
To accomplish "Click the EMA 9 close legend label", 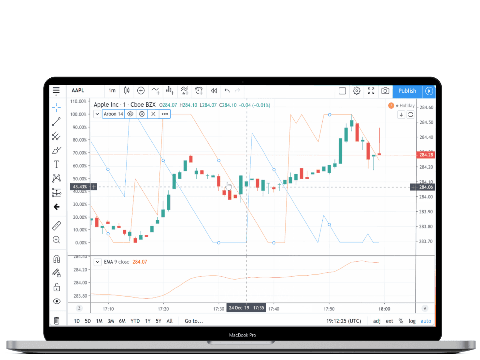I will pyautogui.click(x=116, y=262).
